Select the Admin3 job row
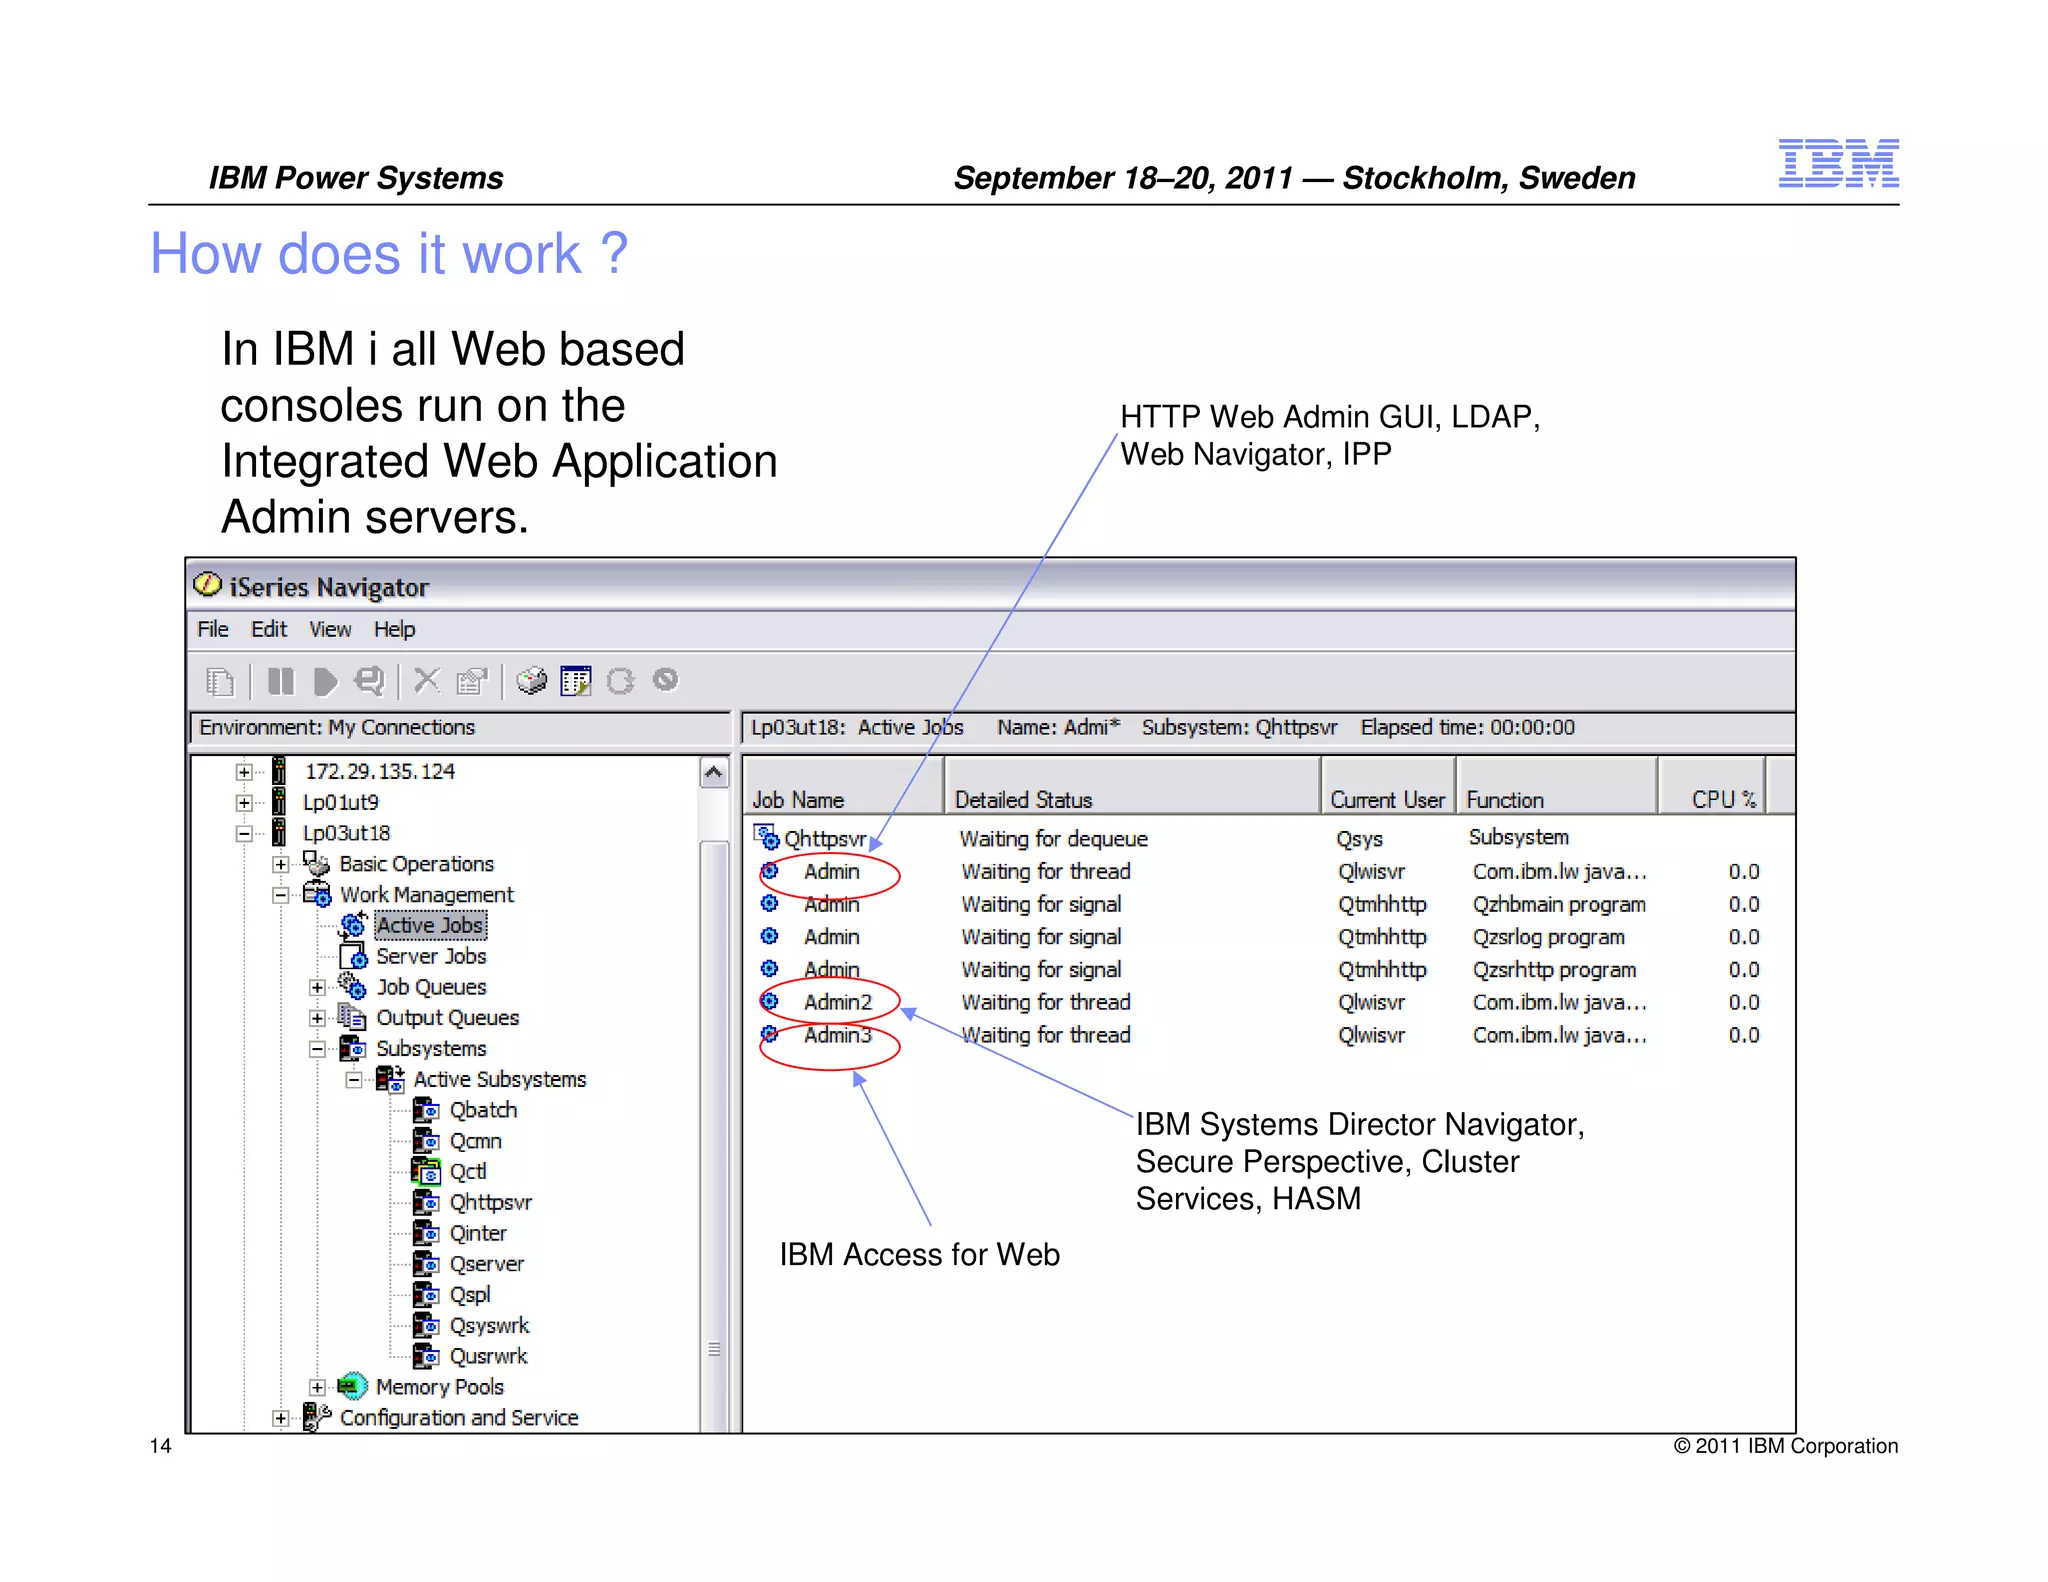 (x=1260, y=1035)
